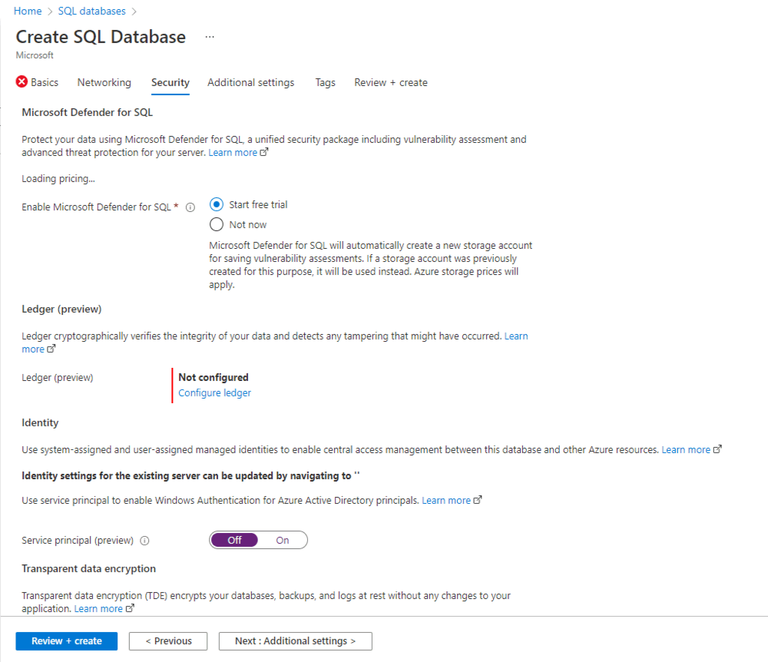Switch to the Basics tab
Screen dimensions: 768x662
pos(44,82)
